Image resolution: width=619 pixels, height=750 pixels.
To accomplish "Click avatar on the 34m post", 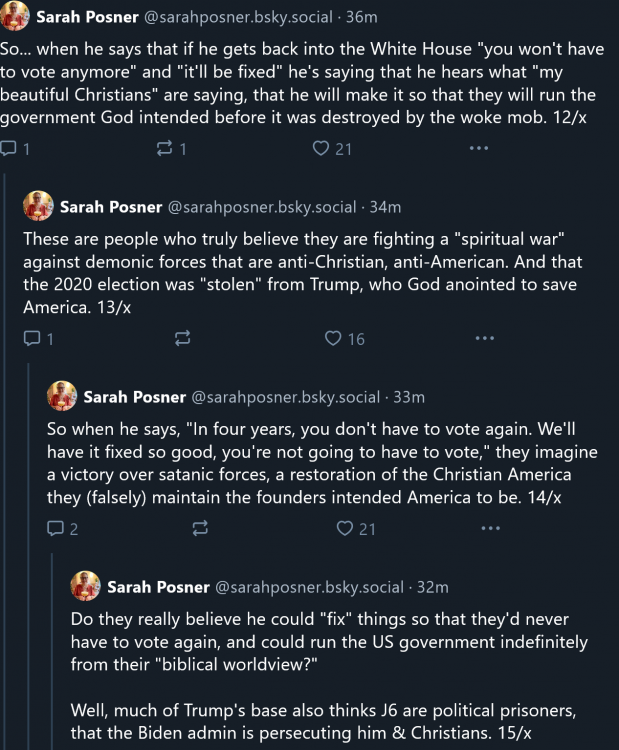I will [x=38, y=207].
